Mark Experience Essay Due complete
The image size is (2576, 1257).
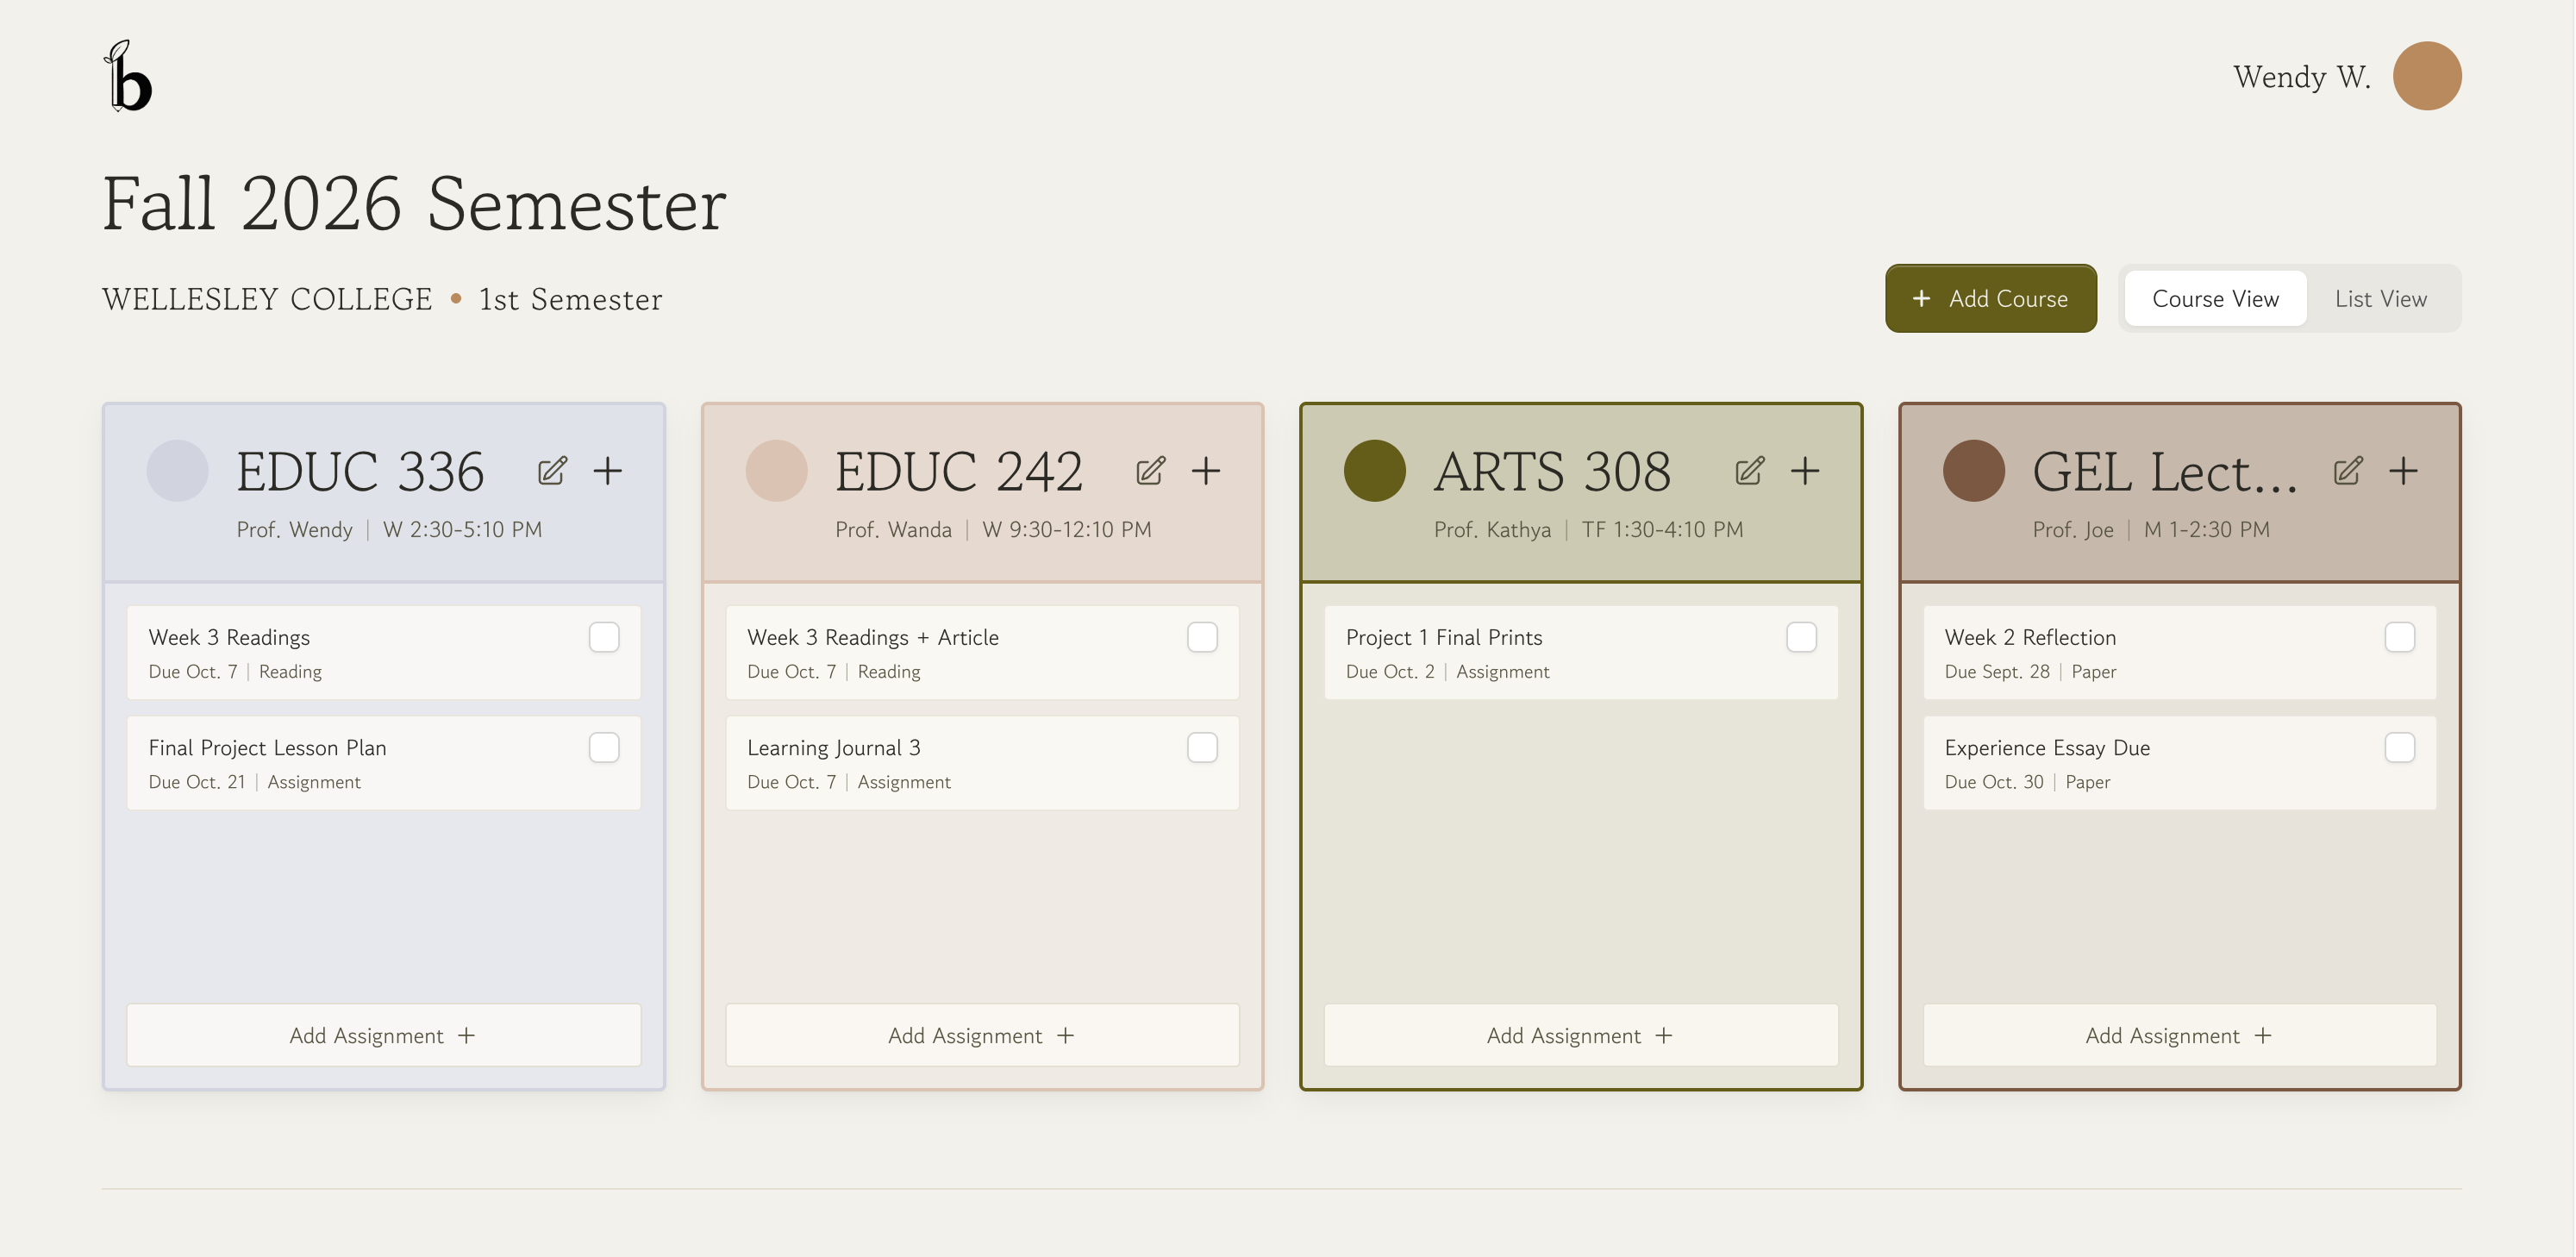[x=2400, y=747]
